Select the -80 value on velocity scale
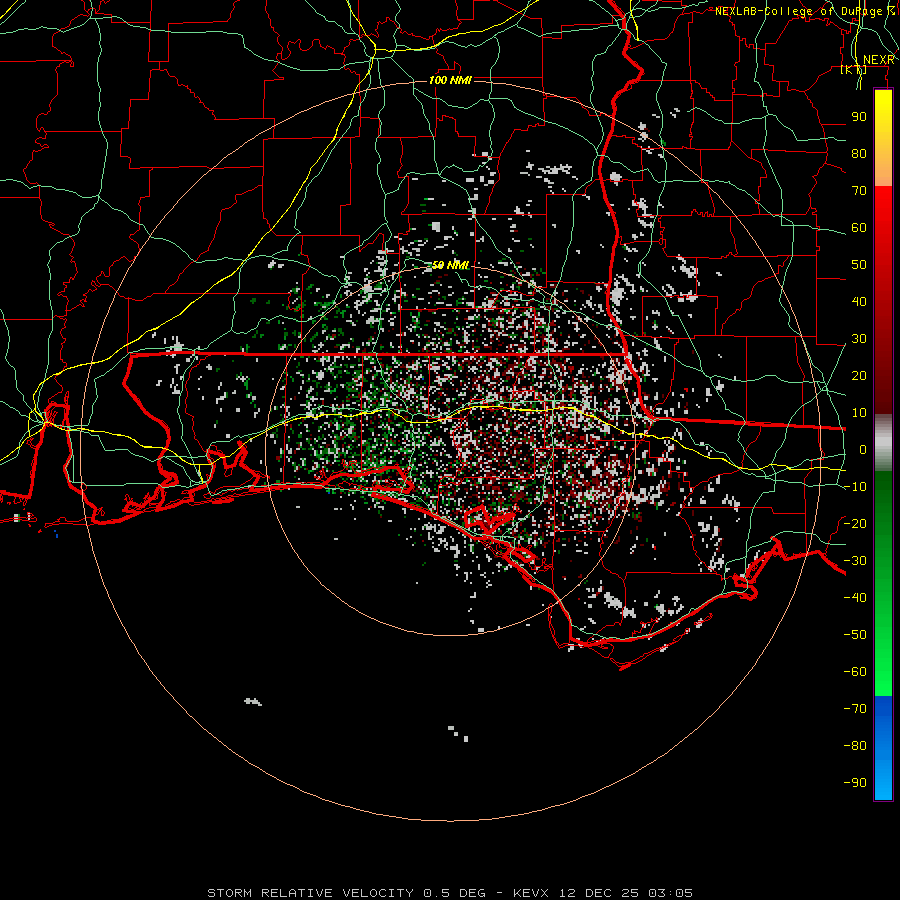The image size is (900, 900). pyautogui.click(x=855, y=746)
